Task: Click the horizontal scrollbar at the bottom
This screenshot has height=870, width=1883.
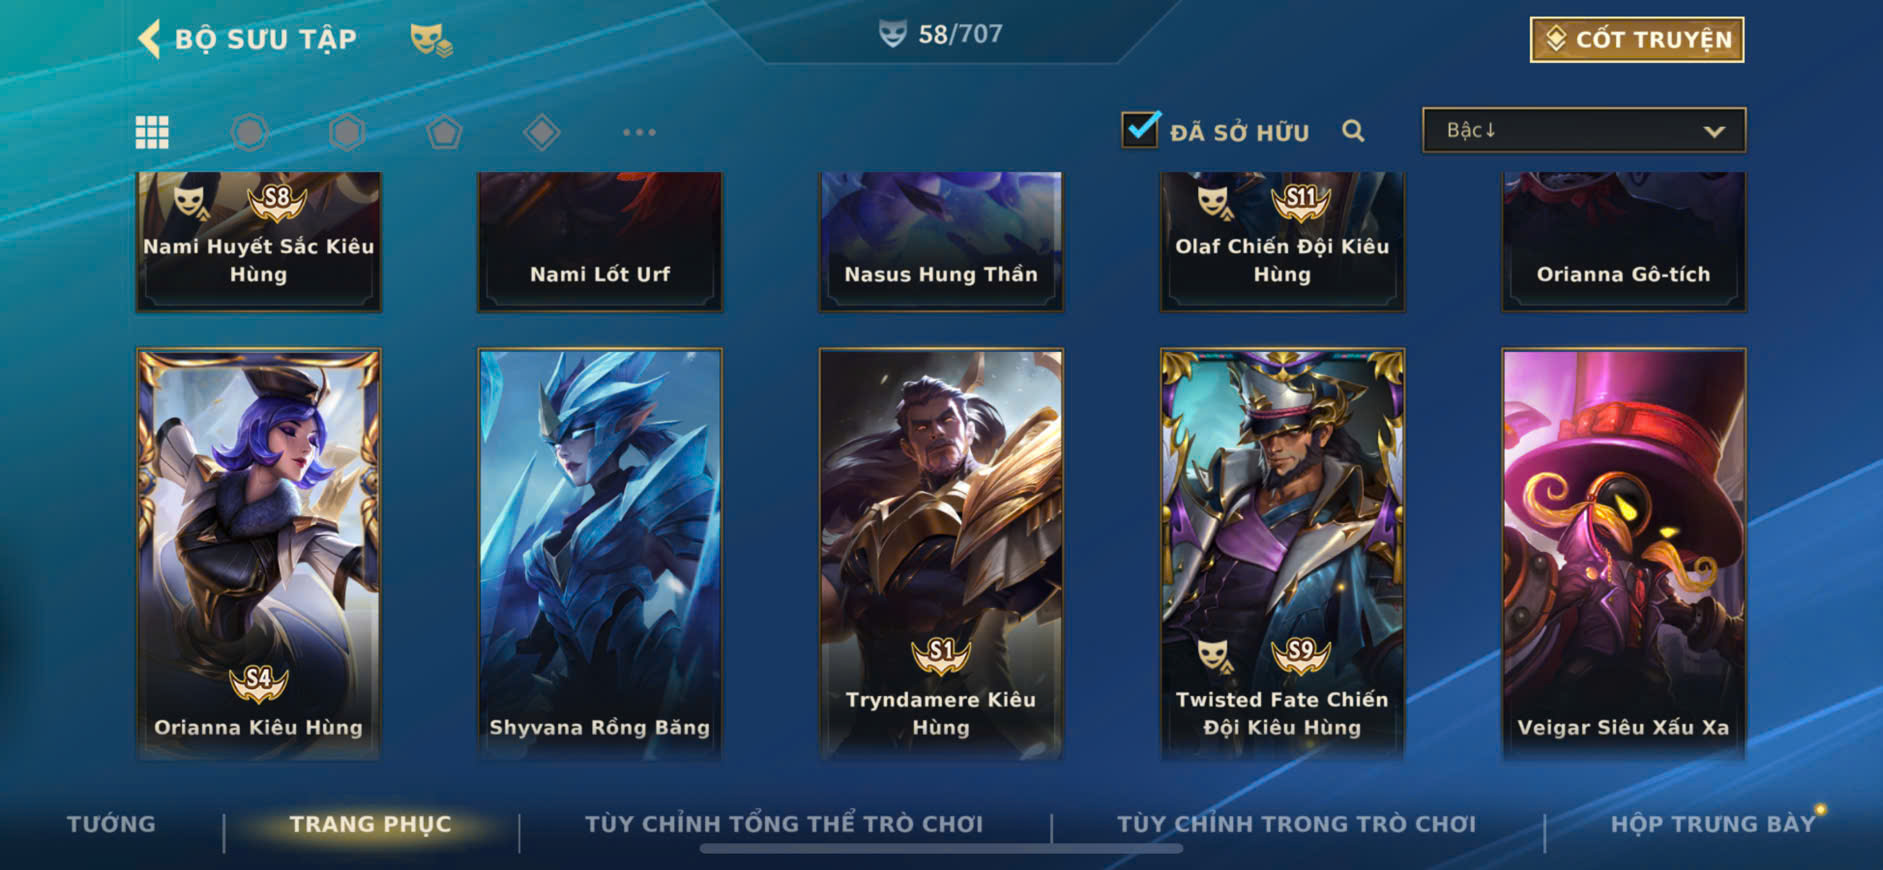Action: pos(941,849)
